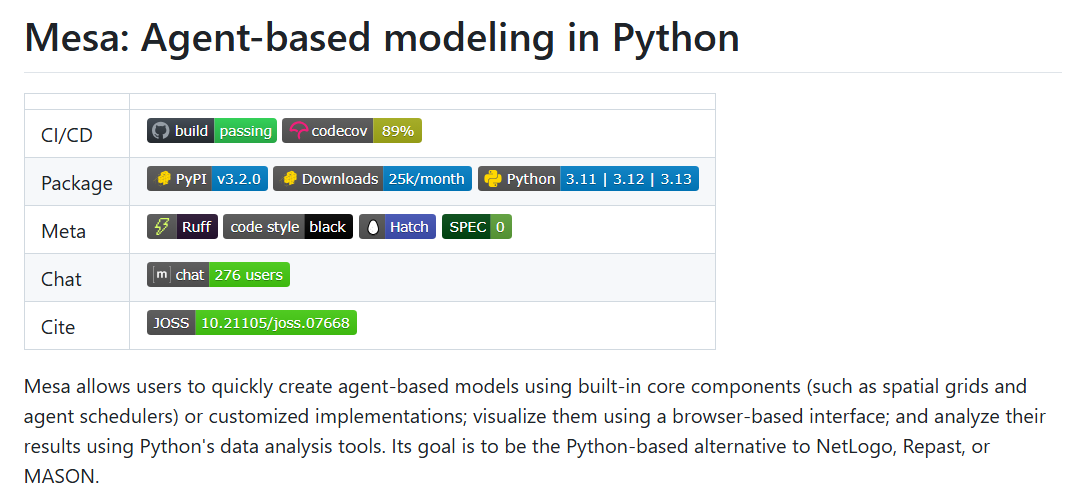Open the JOSS DOI 10.21105/joss.07668 badge
This screenshot has width=1066, height=500.
point(252,323)
